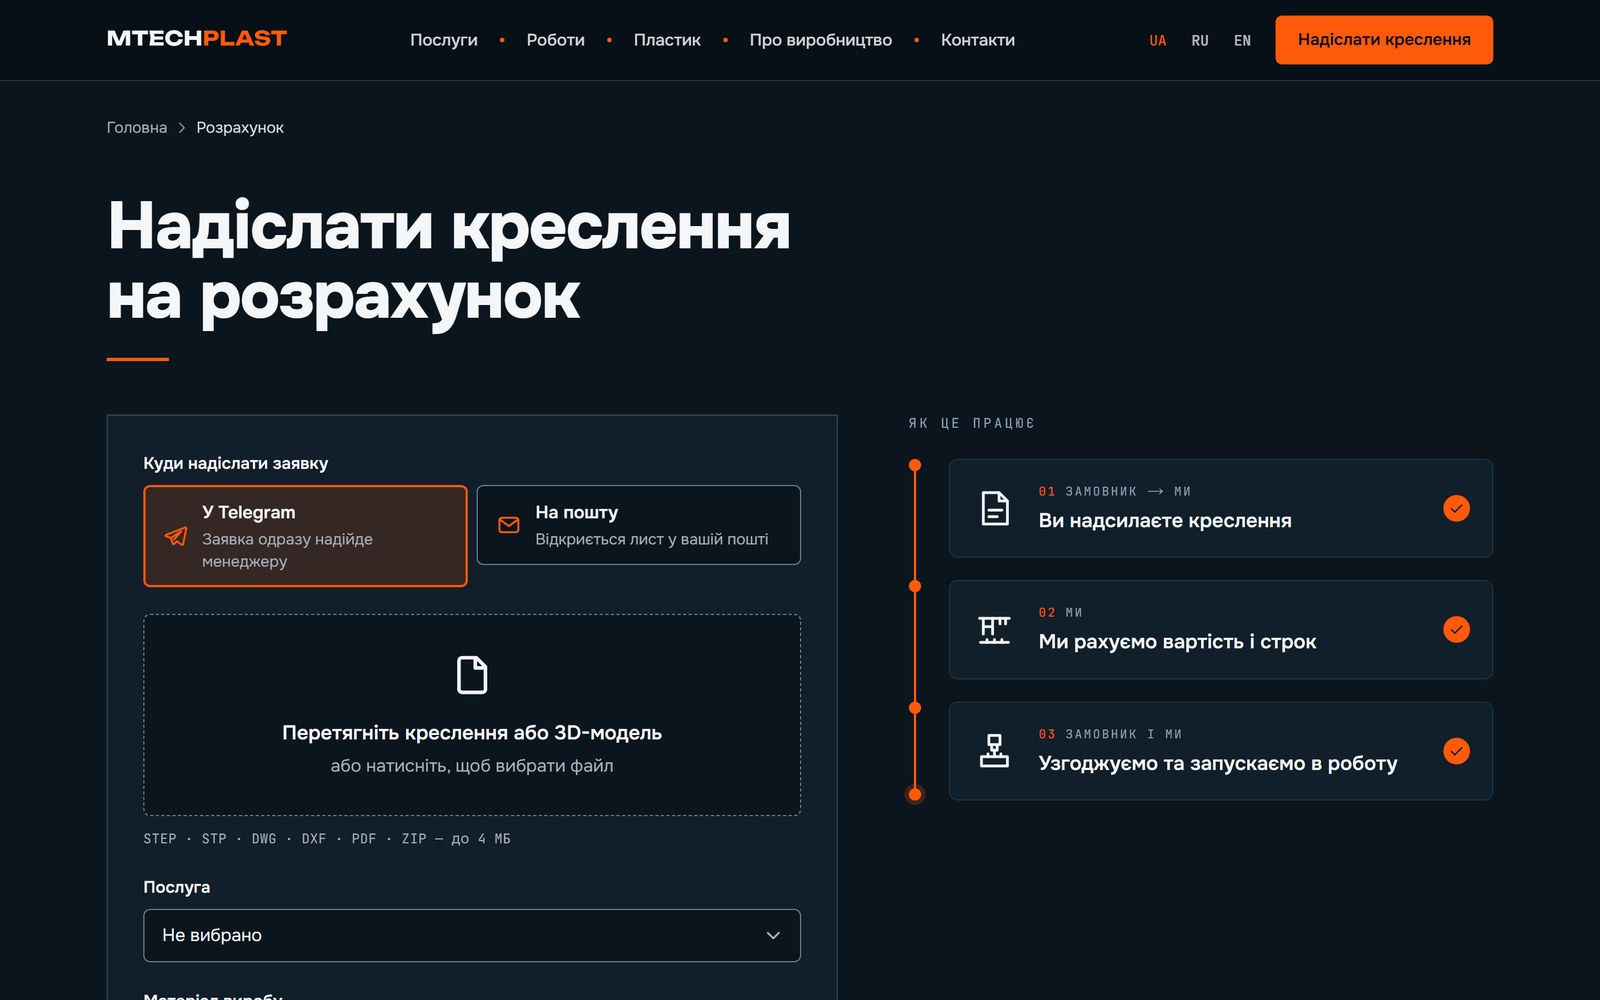Select the 'На пошту' delivery option

pyautogui.click(x=639, y=525)
